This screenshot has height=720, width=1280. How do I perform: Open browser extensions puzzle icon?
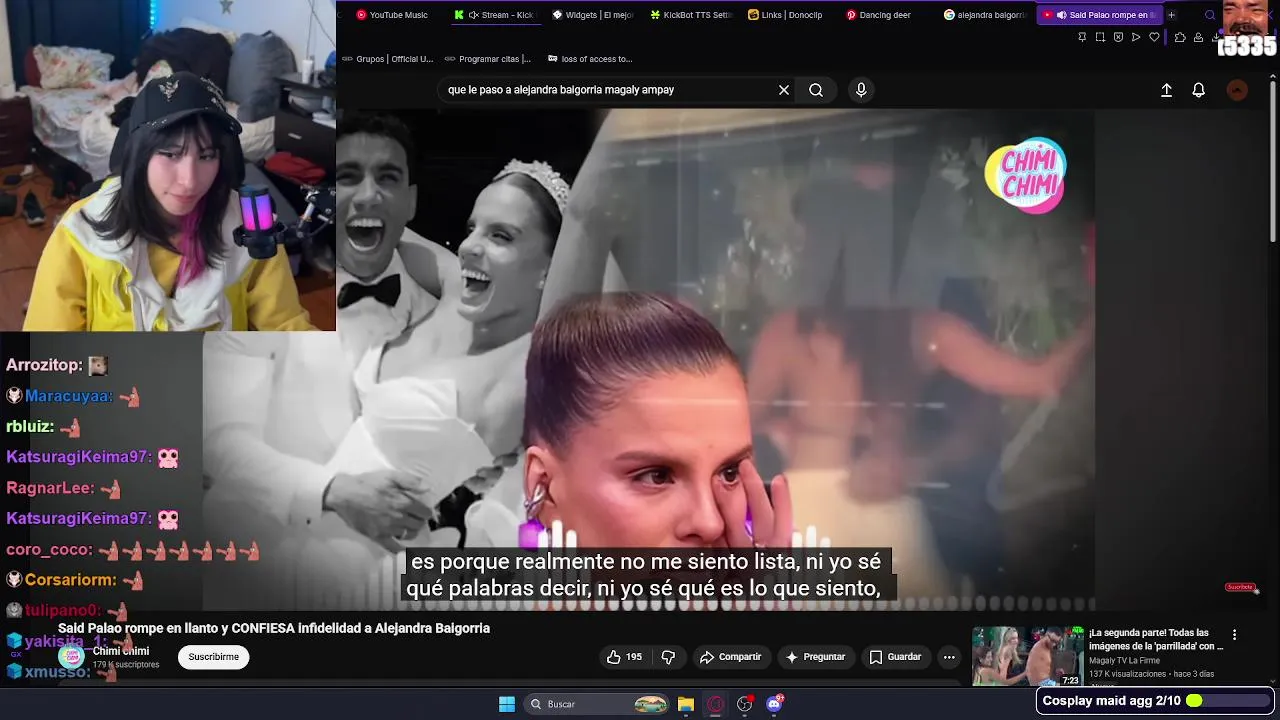pos(1180,37)
